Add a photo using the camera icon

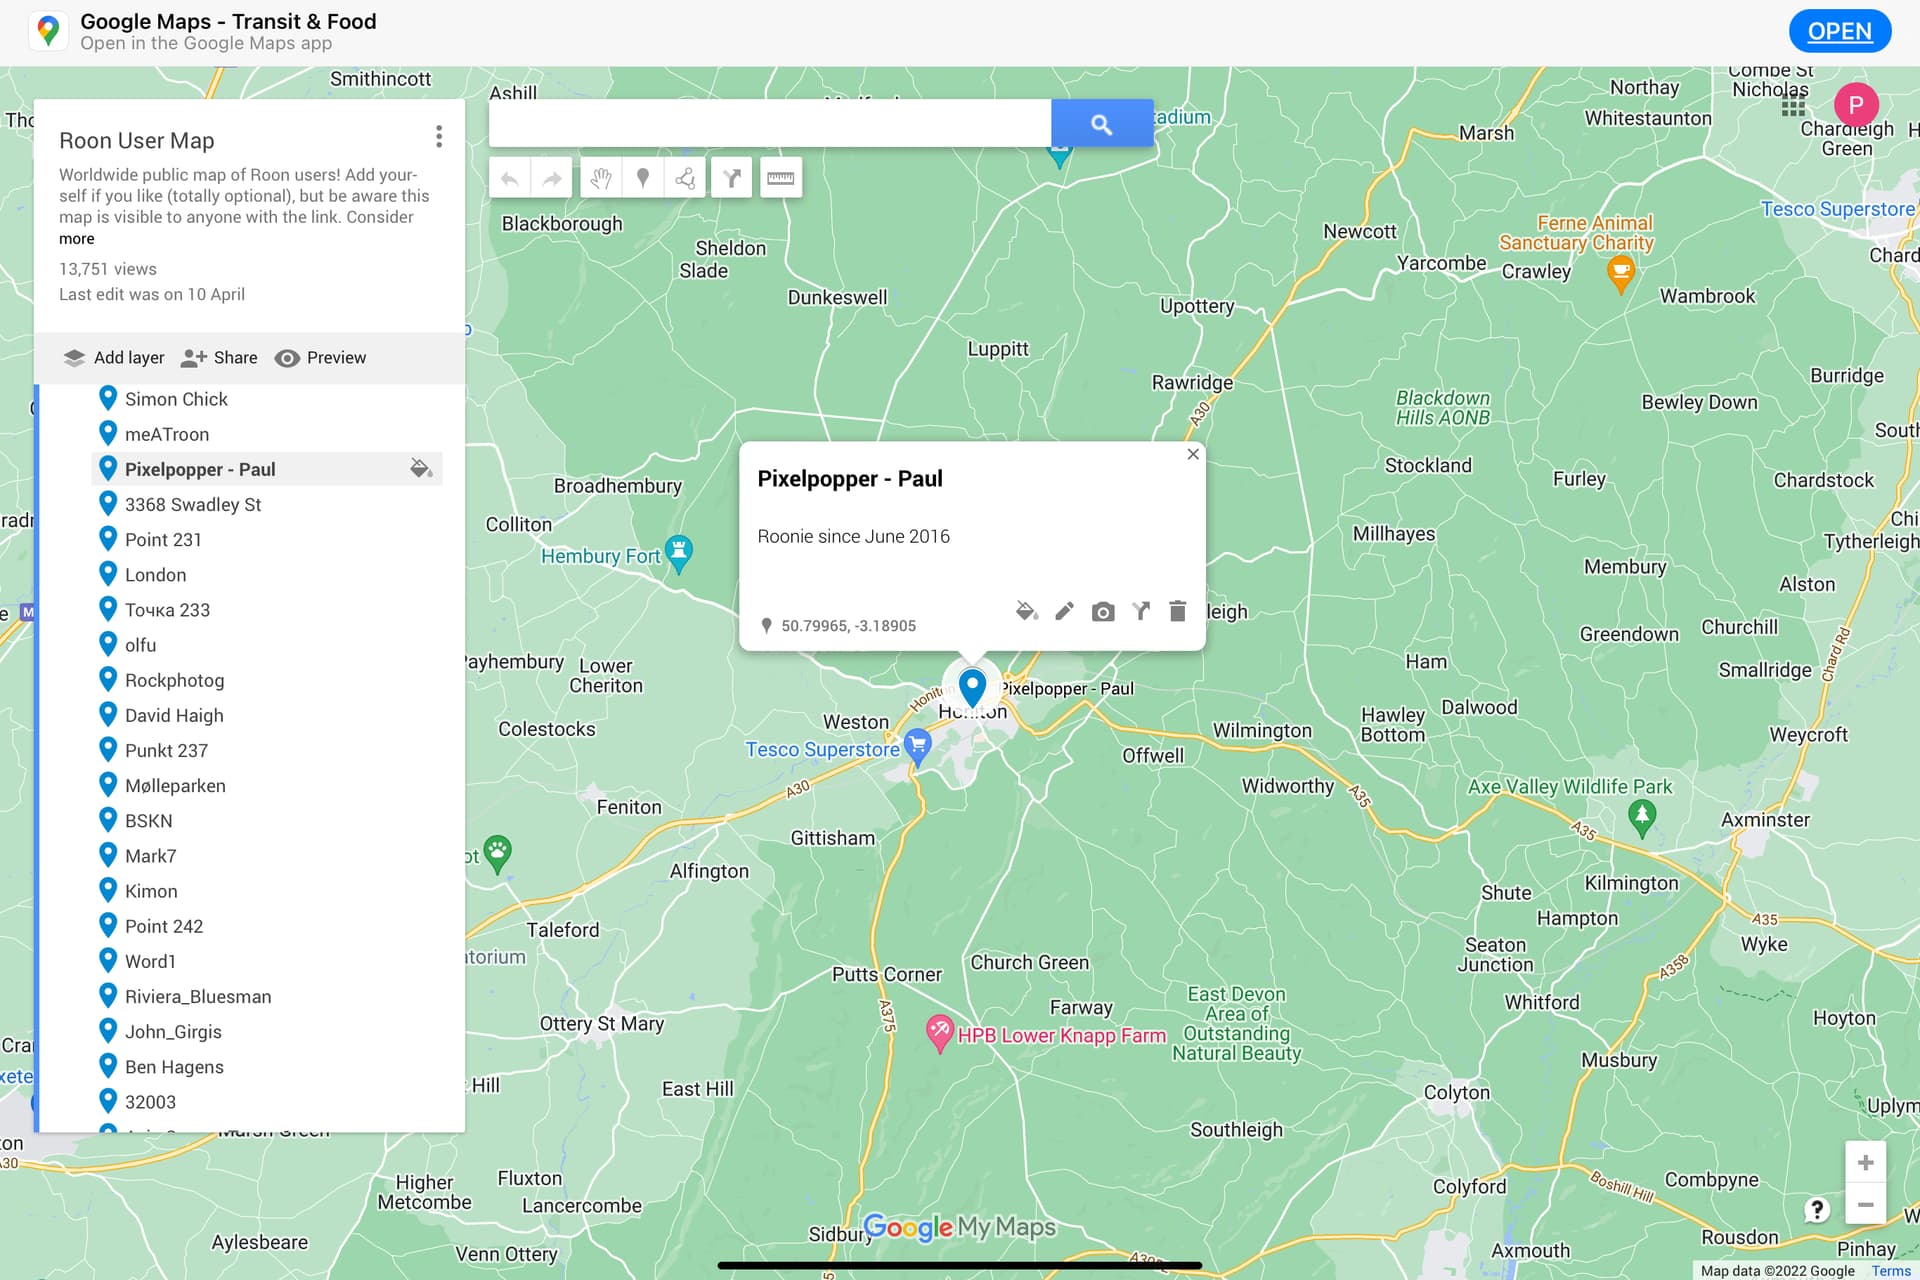(x=1102, y=611)
